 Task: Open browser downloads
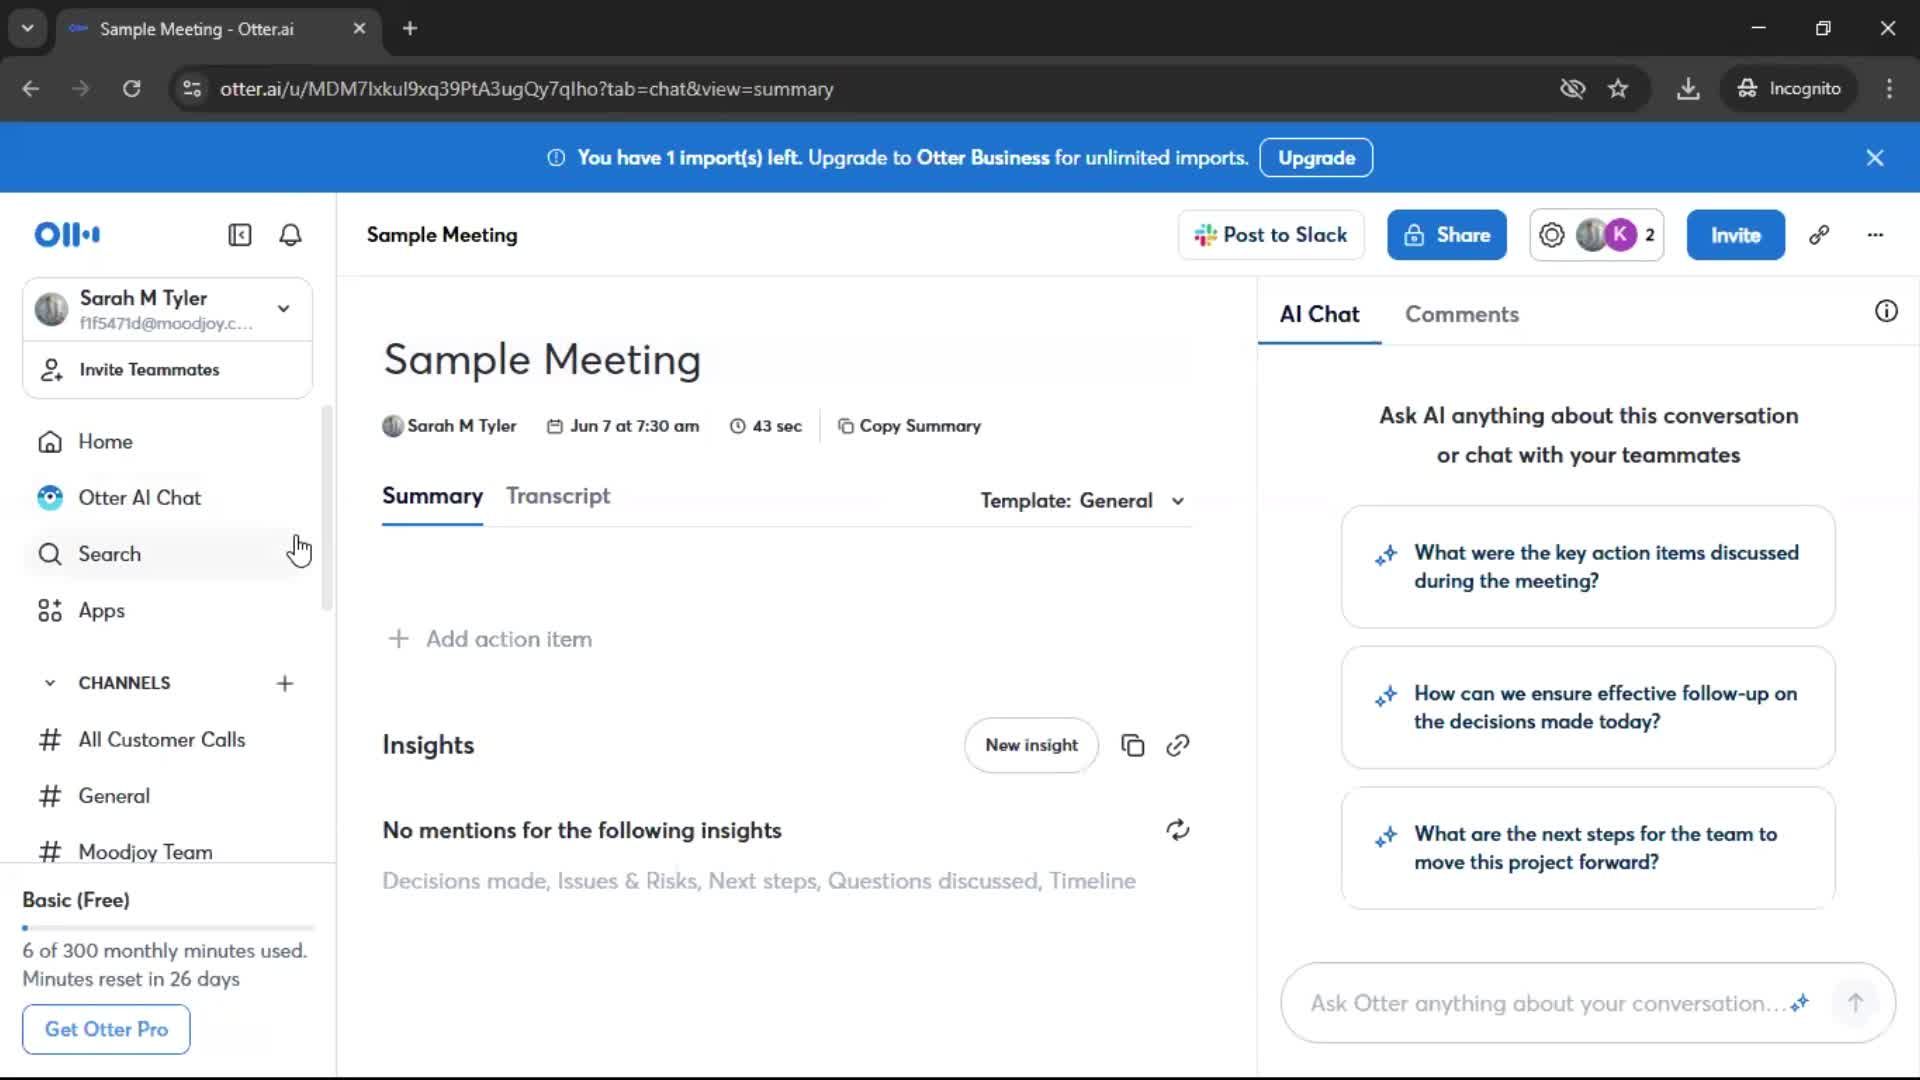coord(1688,89)
